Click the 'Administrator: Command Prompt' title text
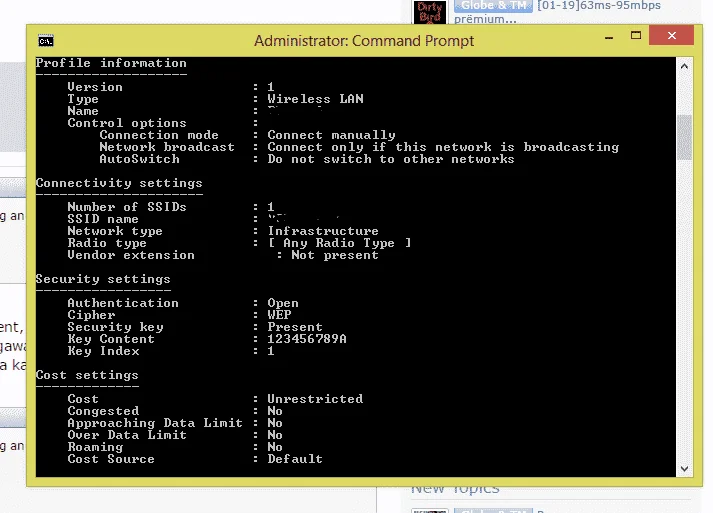713x513 pixels. pos(364,41)
